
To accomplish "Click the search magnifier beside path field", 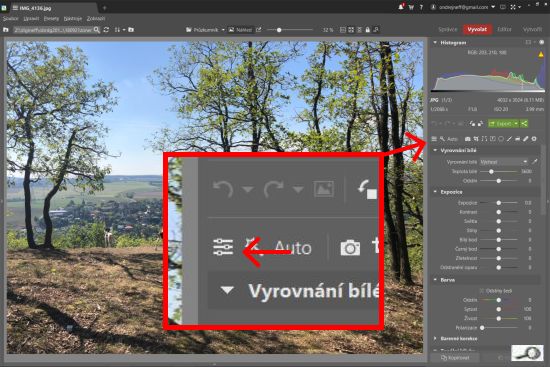I will point(97,30).
